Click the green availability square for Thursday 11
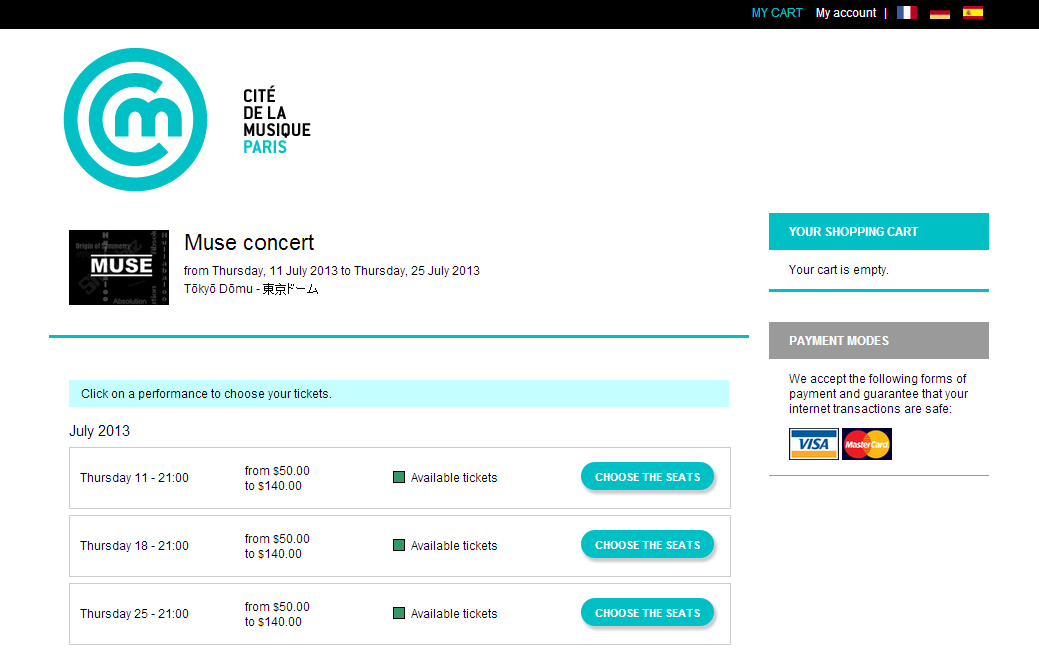This screenshot has height=651, width=1039. (x=399, y=477)
